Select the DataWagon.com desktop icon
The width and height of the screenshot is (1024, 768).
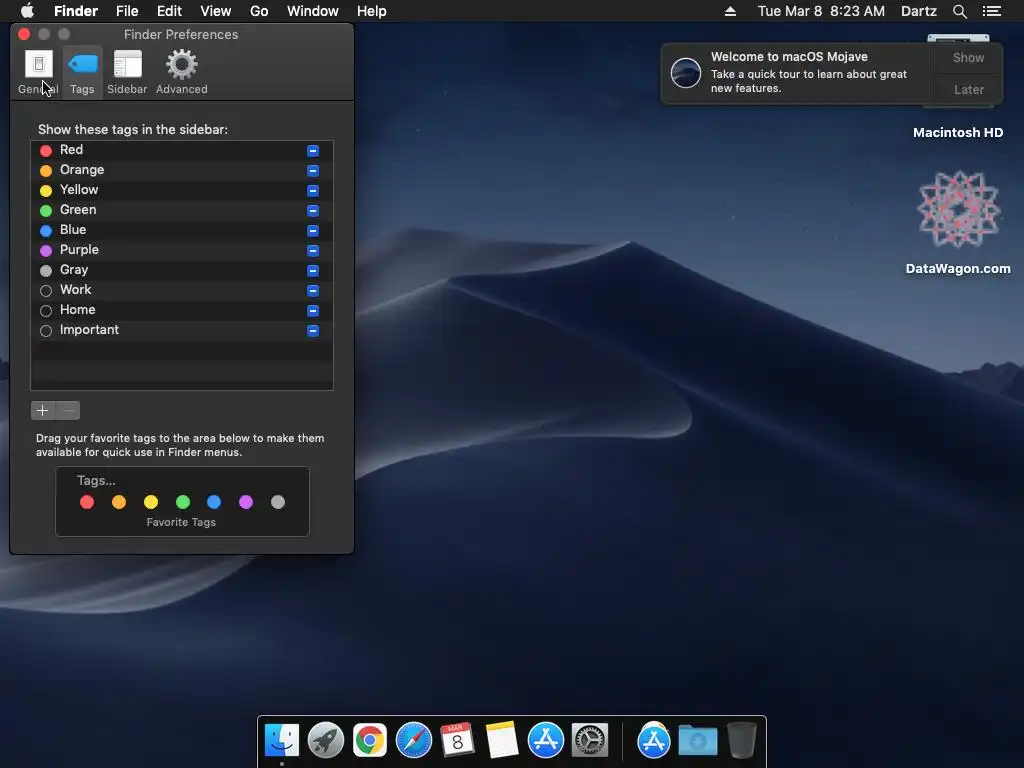point(958,209)
